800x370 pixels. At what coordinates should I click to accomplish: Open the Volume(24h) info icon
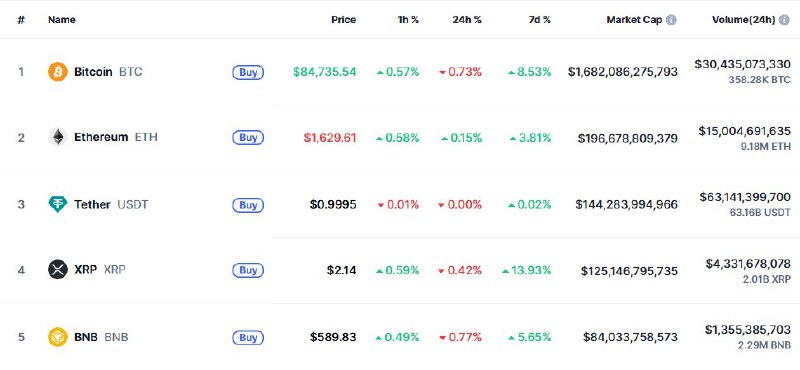coord(784,20)
